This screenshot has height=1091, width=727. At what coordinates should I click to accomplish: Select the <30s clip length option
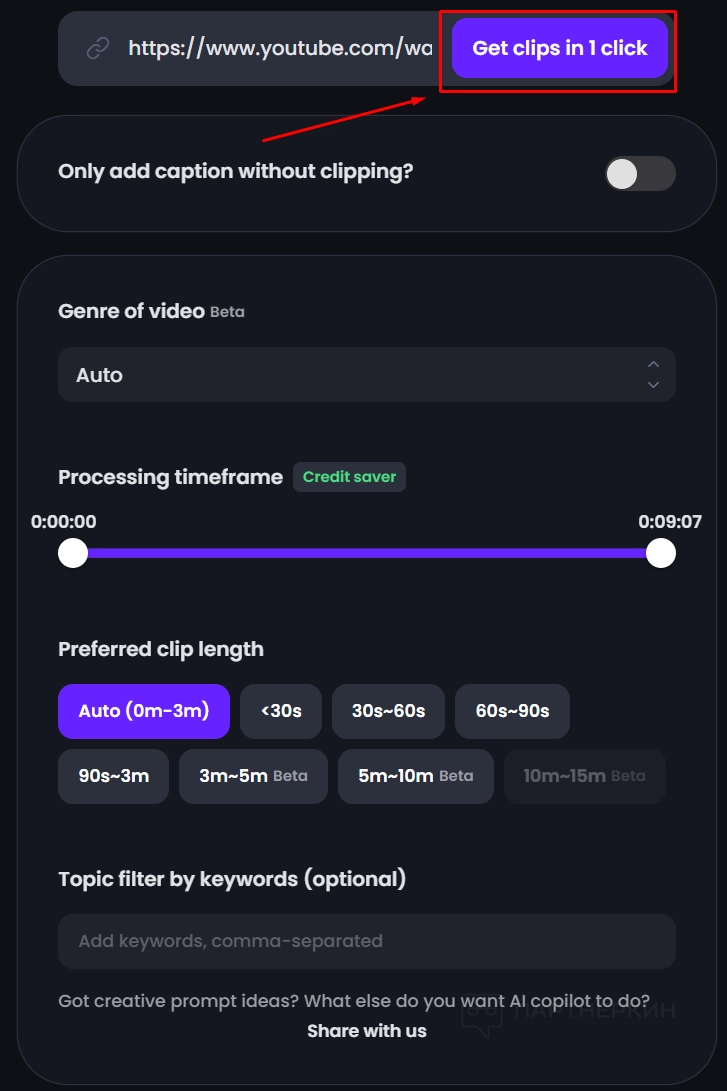tap(281, 711)
